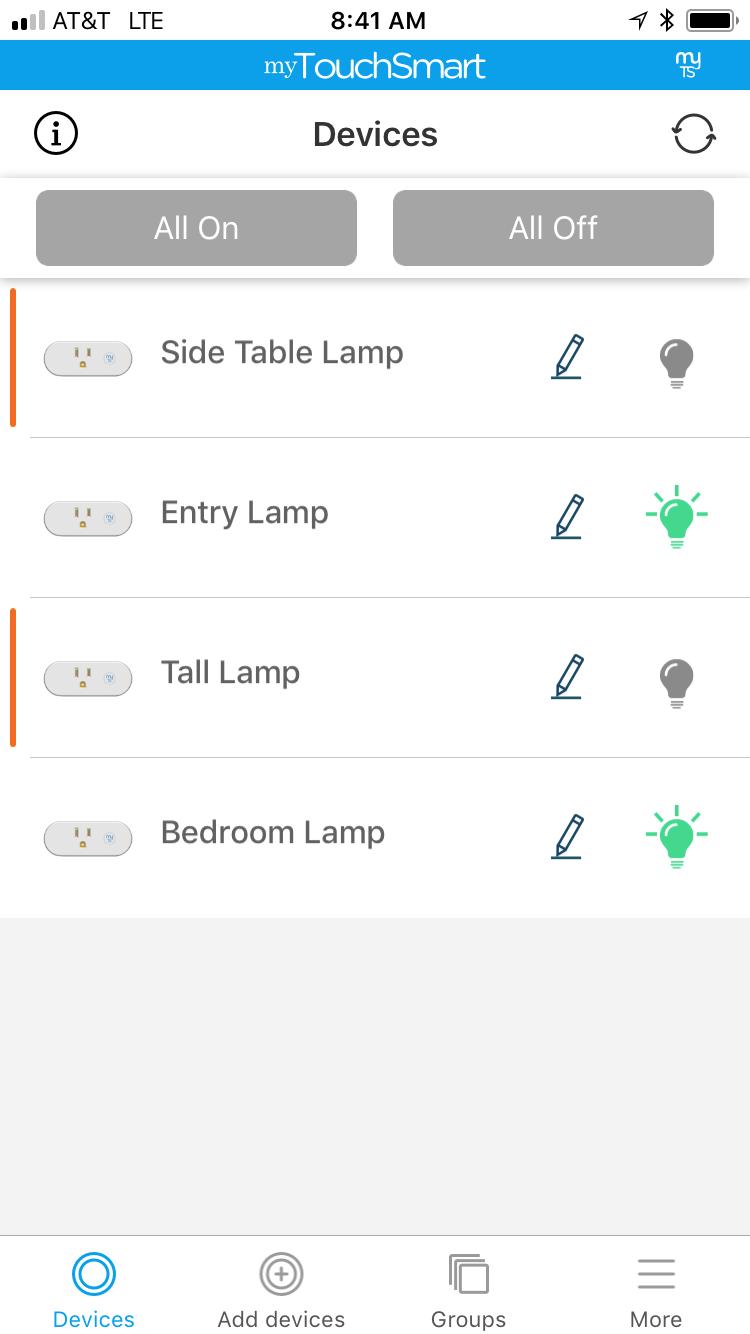Select the Entry Lamp device row

[375, 518]
